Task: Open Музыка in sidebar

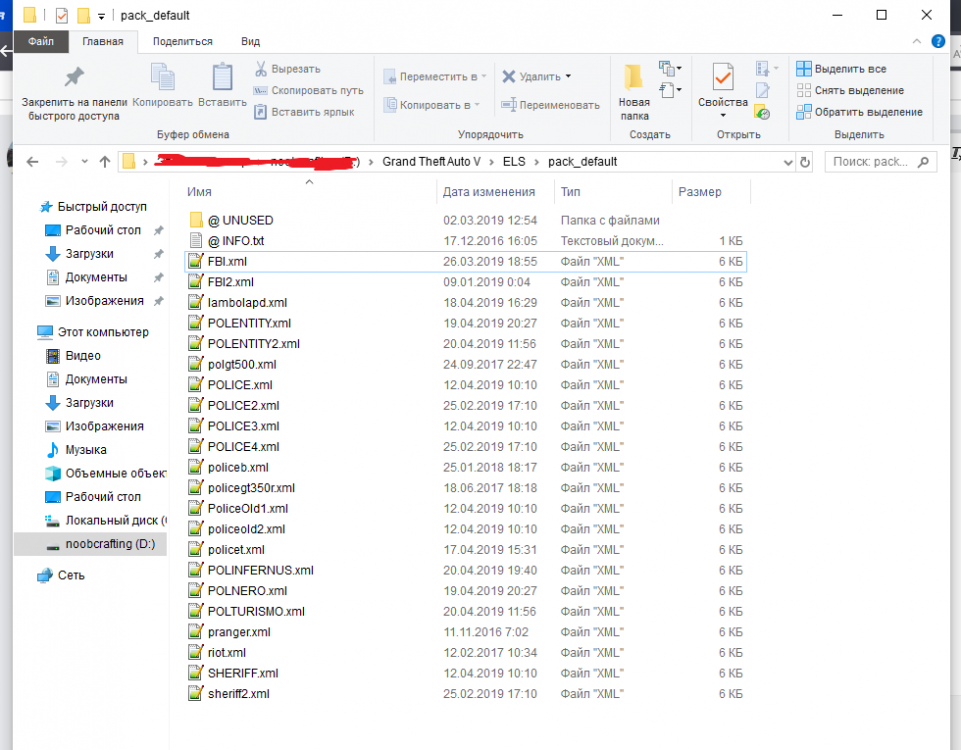Action: (x=77, y=450)
